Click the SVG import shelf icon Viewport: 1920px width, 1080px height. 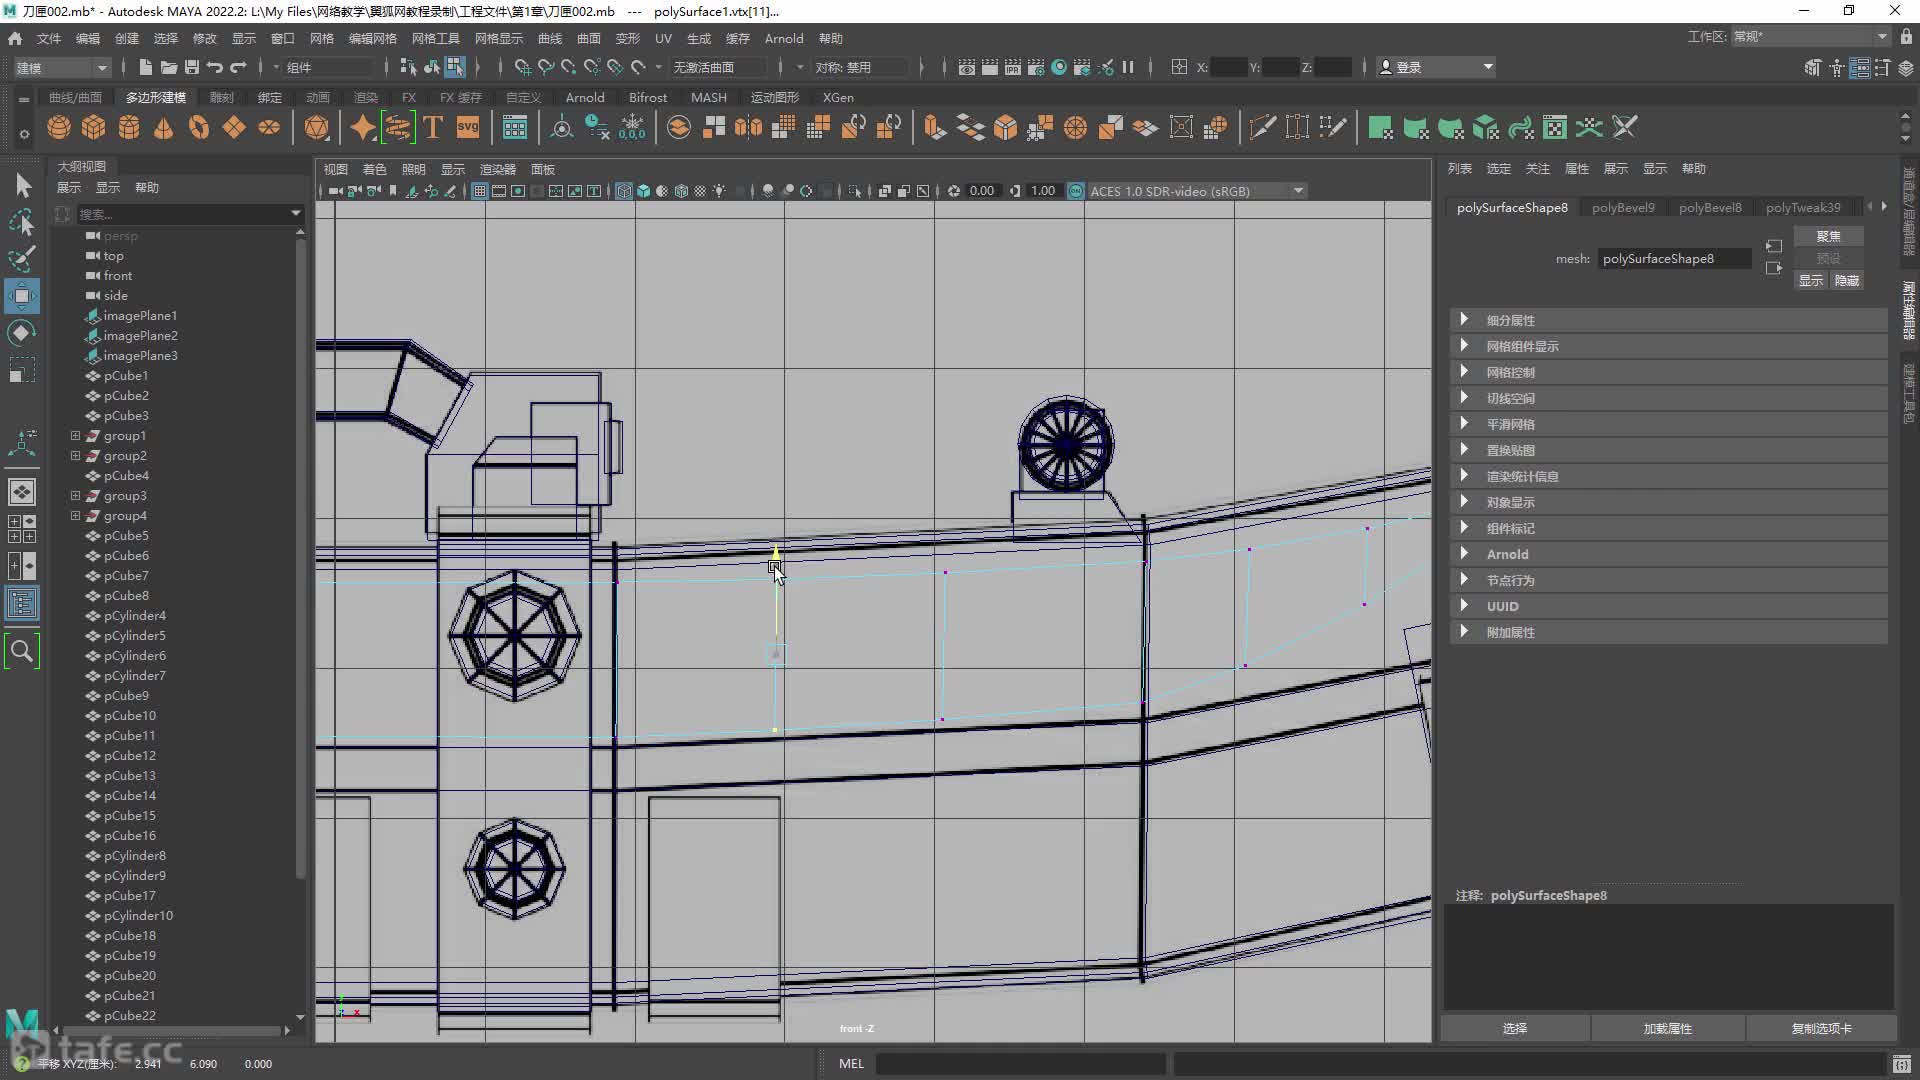click(468, 128)
